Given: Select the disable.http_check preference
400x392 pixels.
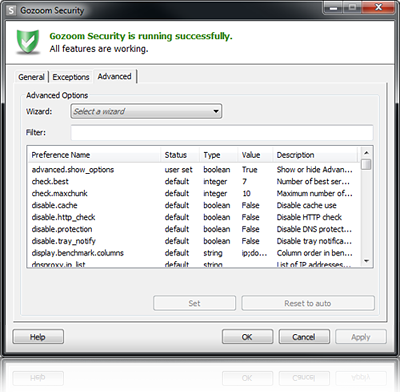Looking at the screenshot, I should pyautogui.click(x=194, y=217).
